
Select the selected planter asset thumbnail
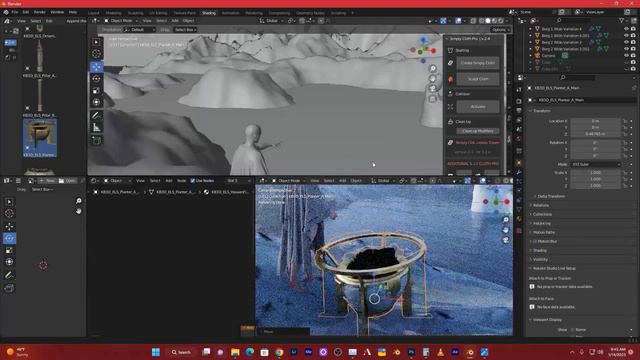[x=40, y=138]
